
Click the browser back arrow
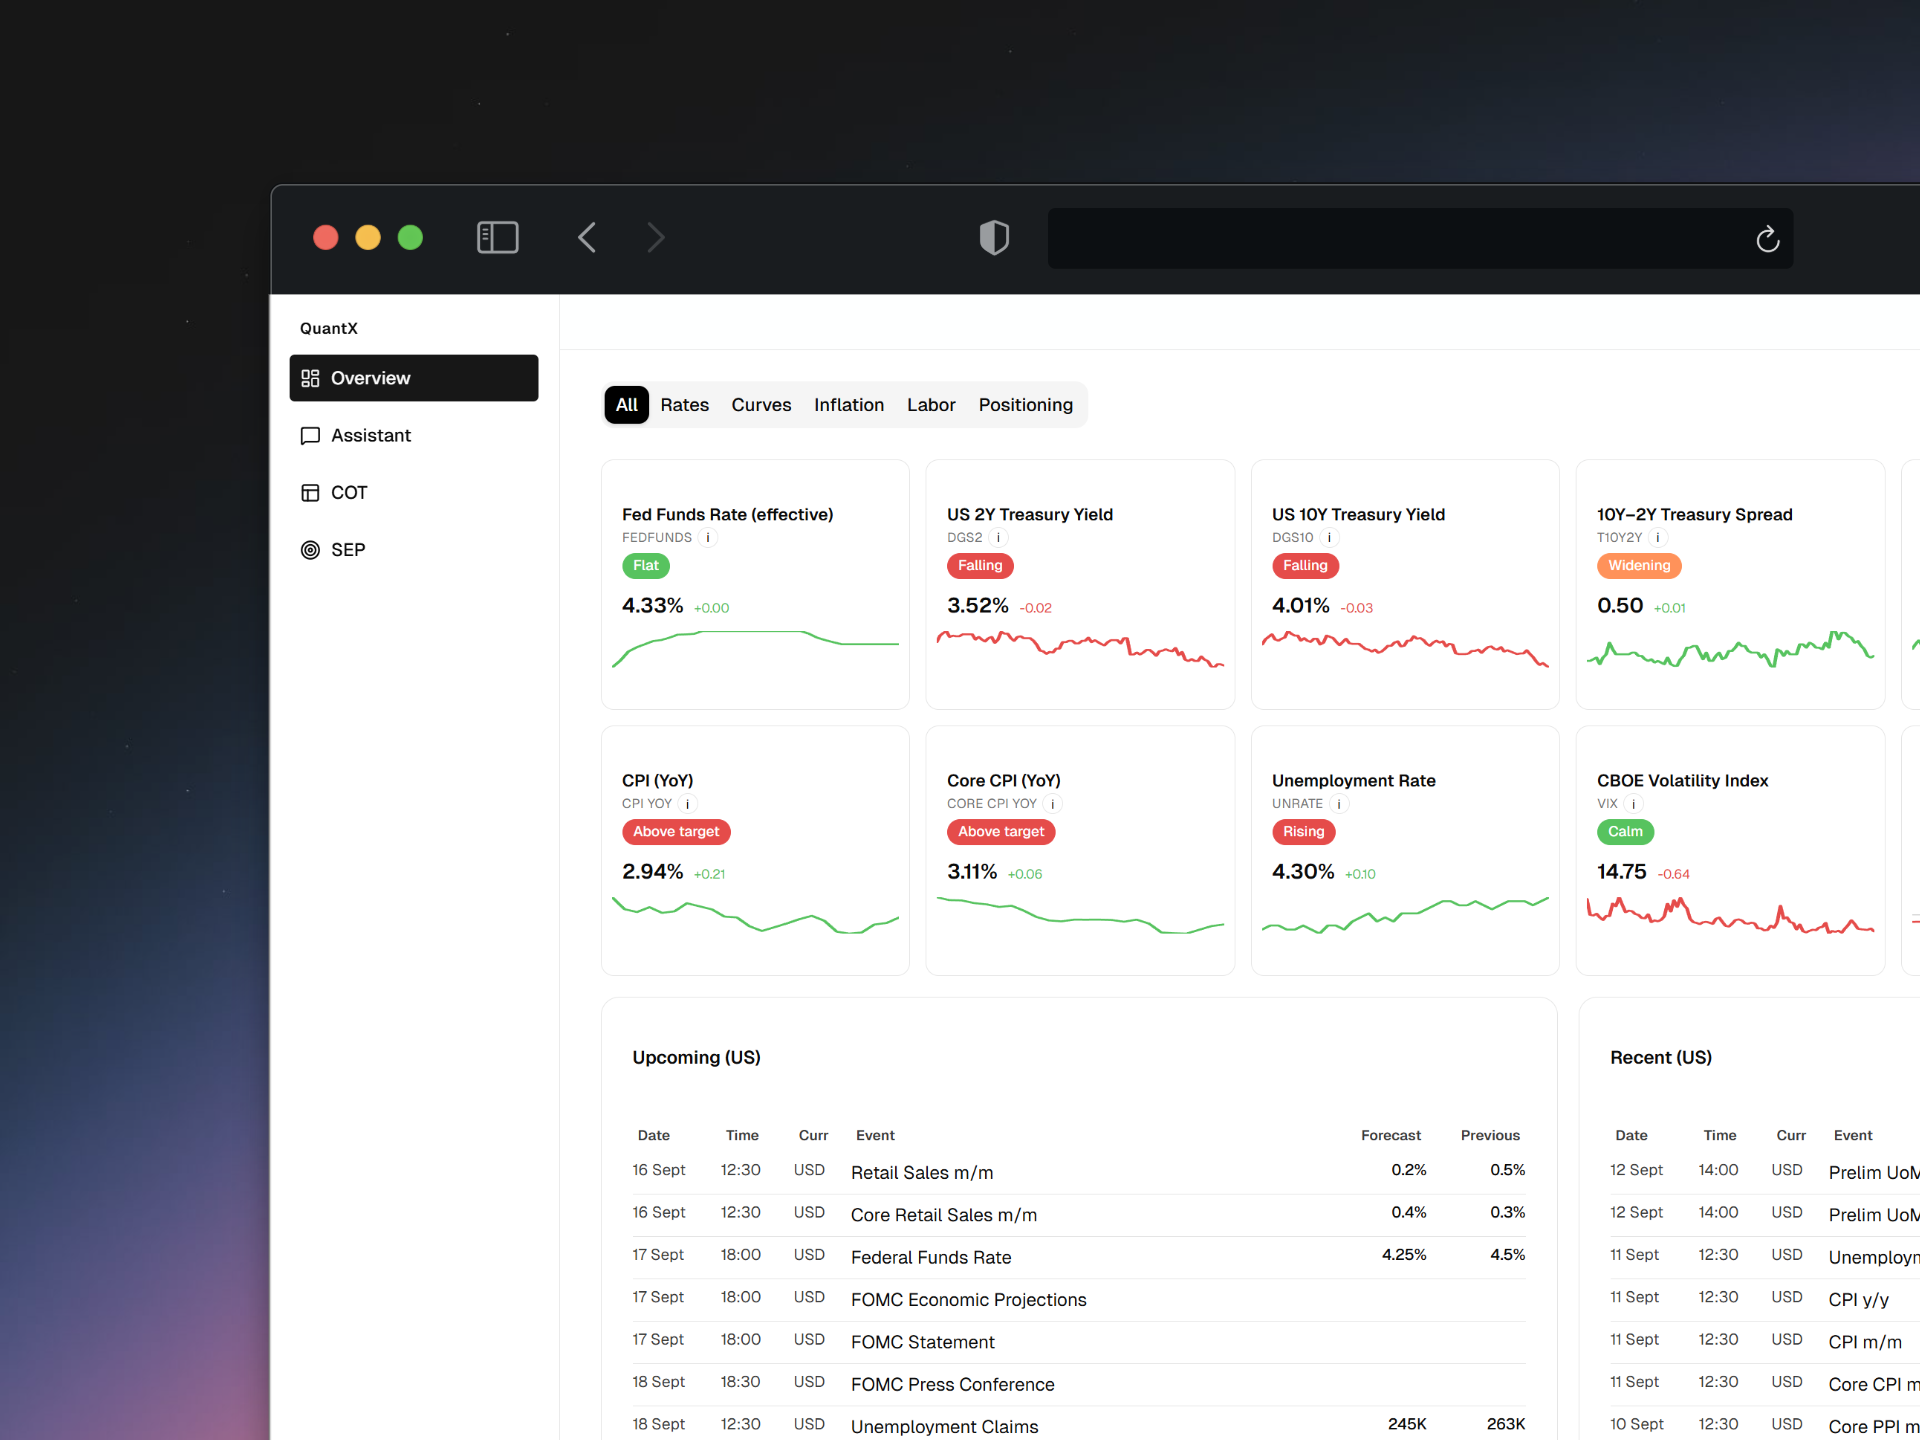point(587,238)
